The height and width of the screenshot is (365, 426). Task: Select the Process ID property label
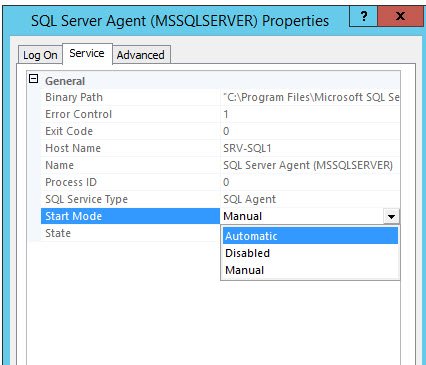click(71, 182)
